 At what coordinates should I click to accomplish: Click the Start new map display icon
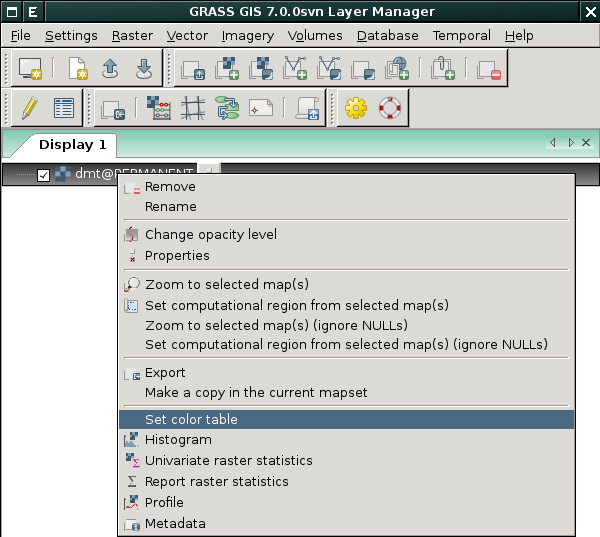(30, 69)
